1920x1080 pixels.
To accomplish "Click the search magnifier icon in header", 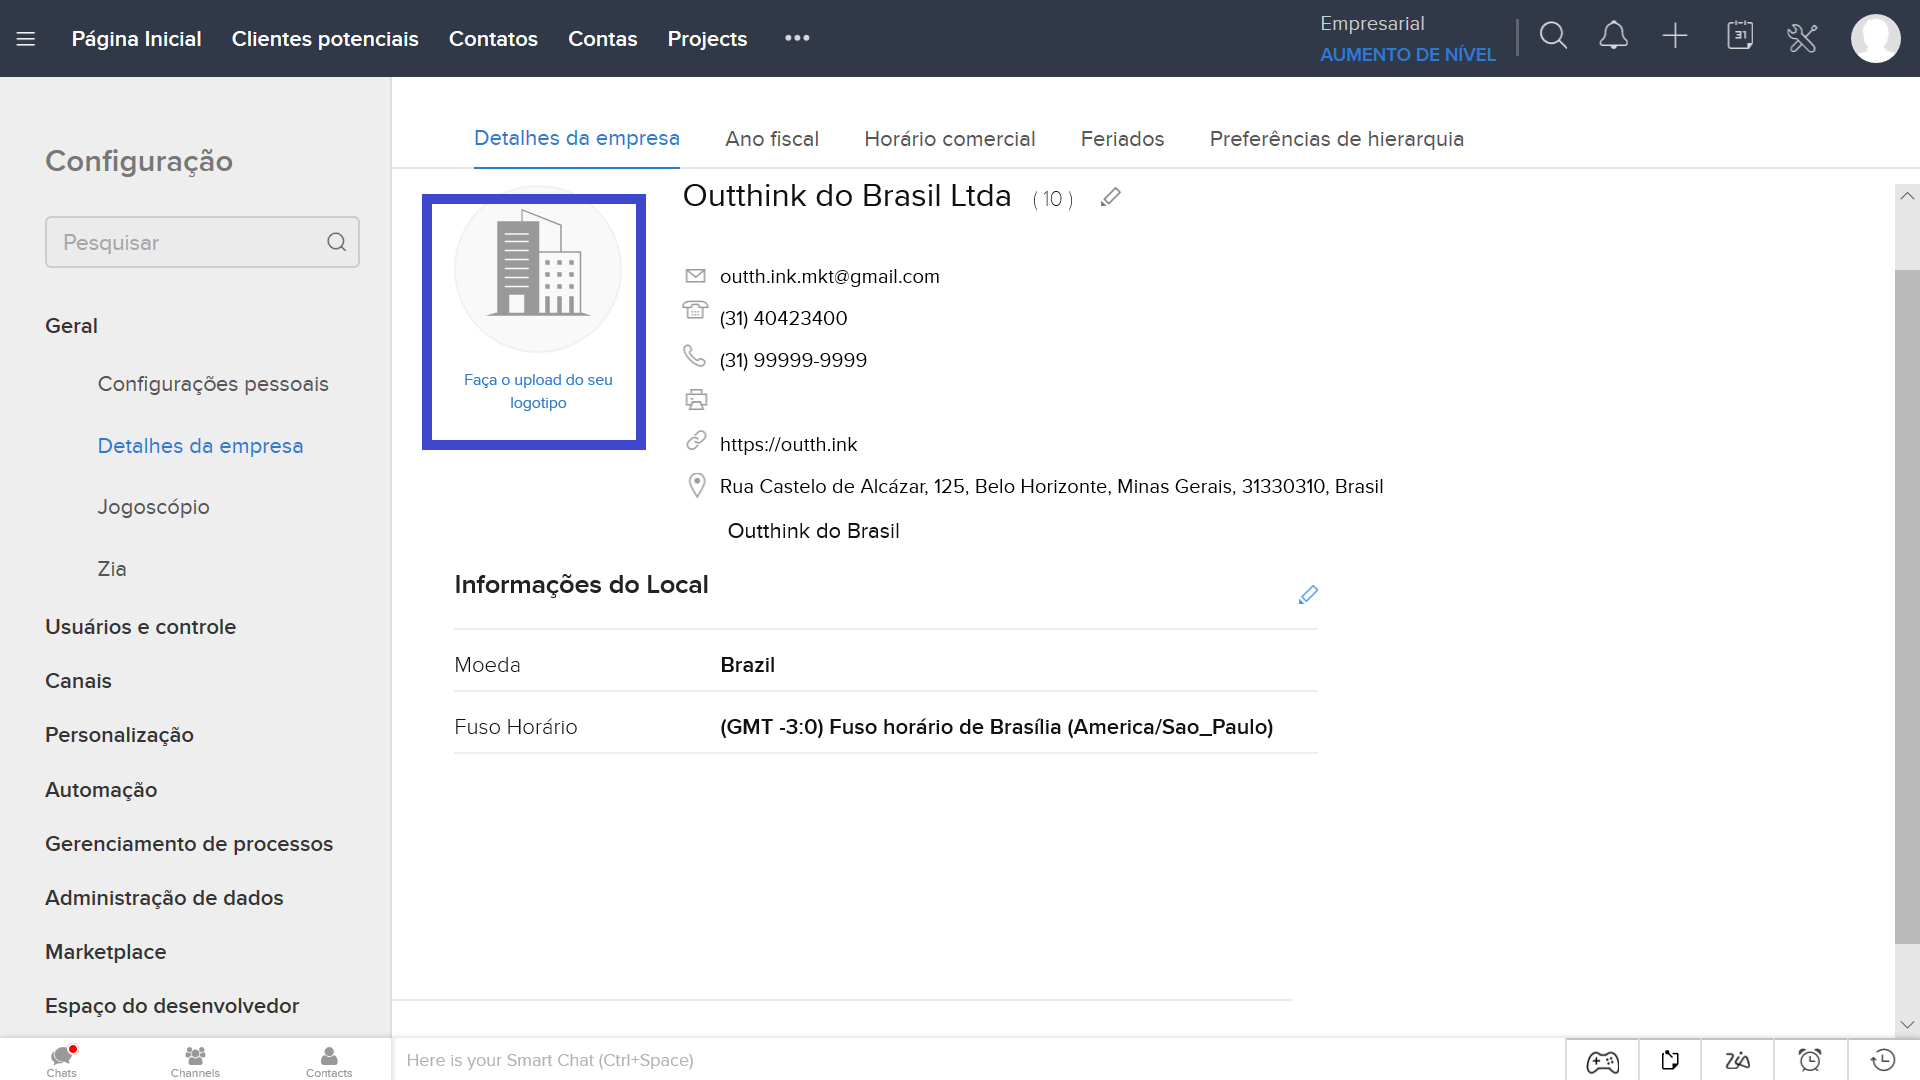I will [1553, 37].
